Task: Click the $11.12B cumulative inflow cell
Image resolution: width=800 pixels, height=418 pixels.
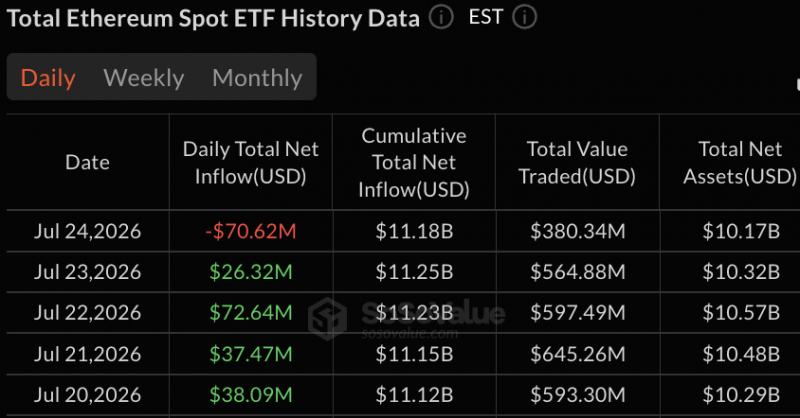Action: [x=414, y=395]
